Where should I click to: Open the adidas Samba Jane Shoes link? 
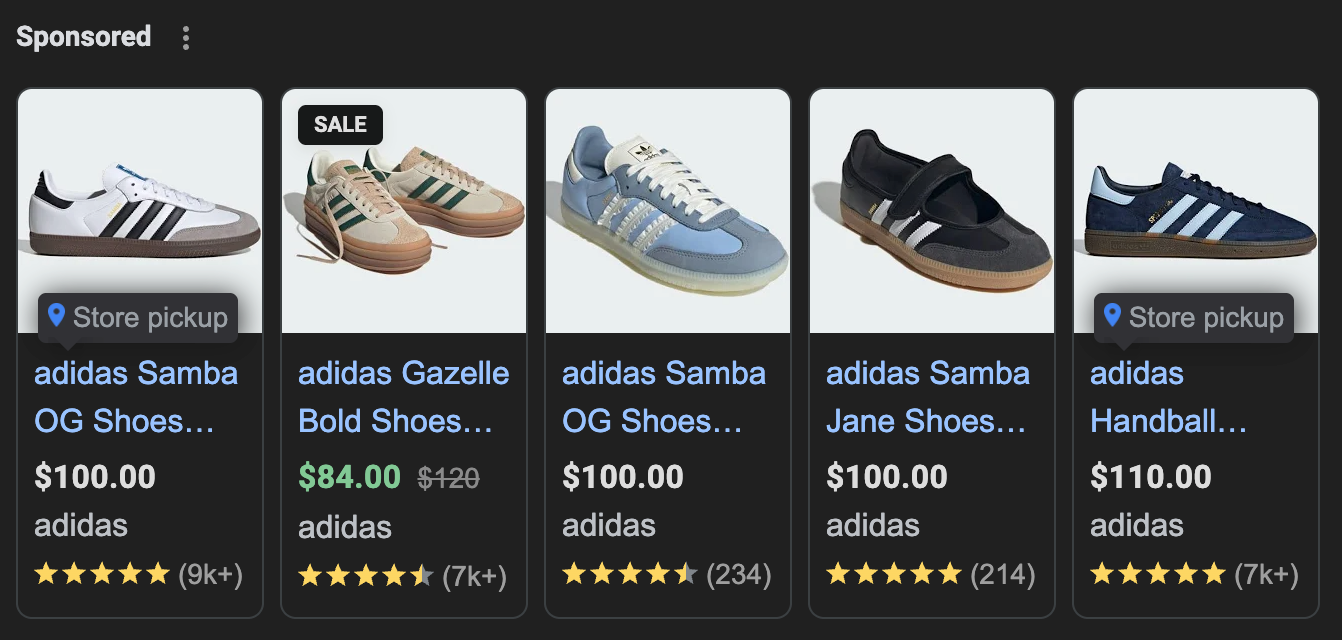(x=927, y=397)
